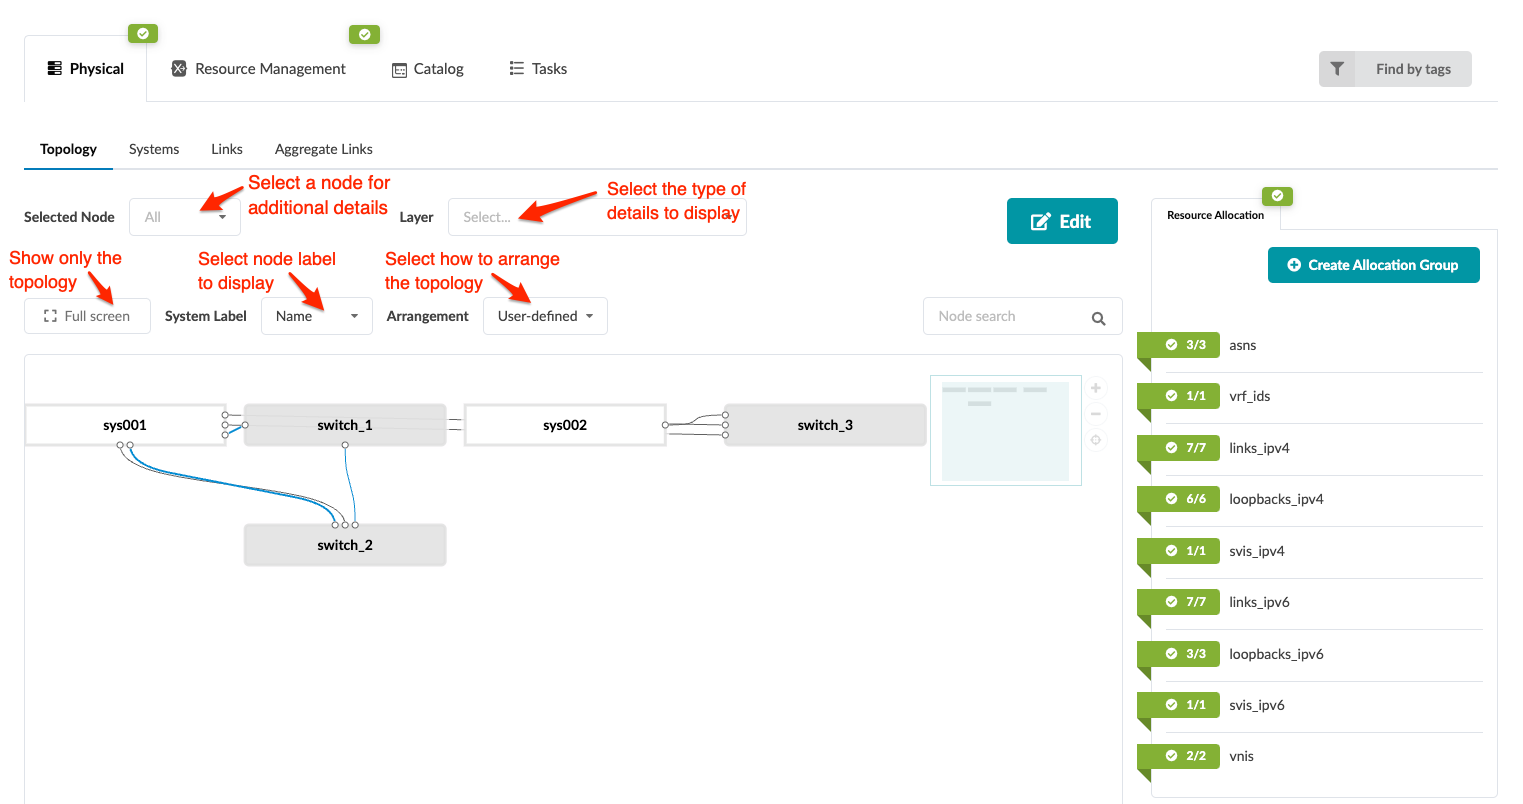Click the filter icon beside Find by tags
The image size is (1523, 804).
tap(1337, 69)
